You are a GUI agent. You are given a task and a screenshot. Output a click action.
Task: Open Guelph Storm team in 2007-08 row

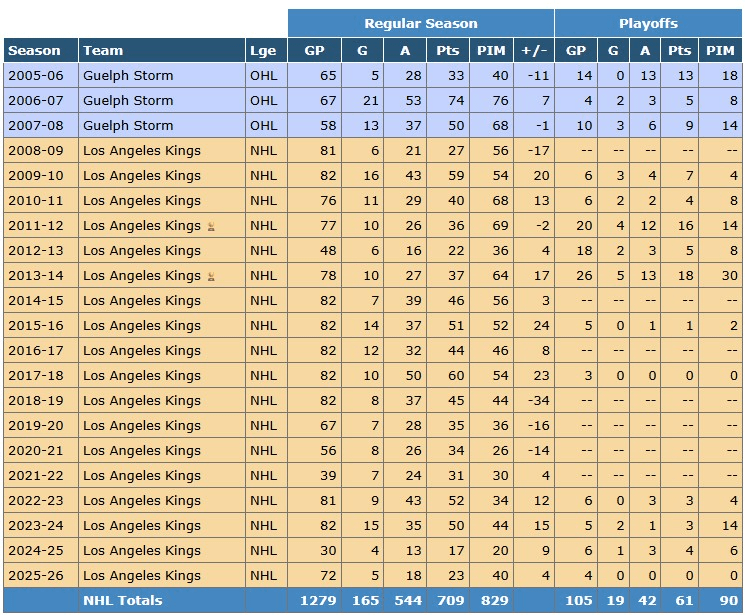[x=128, y=125]
